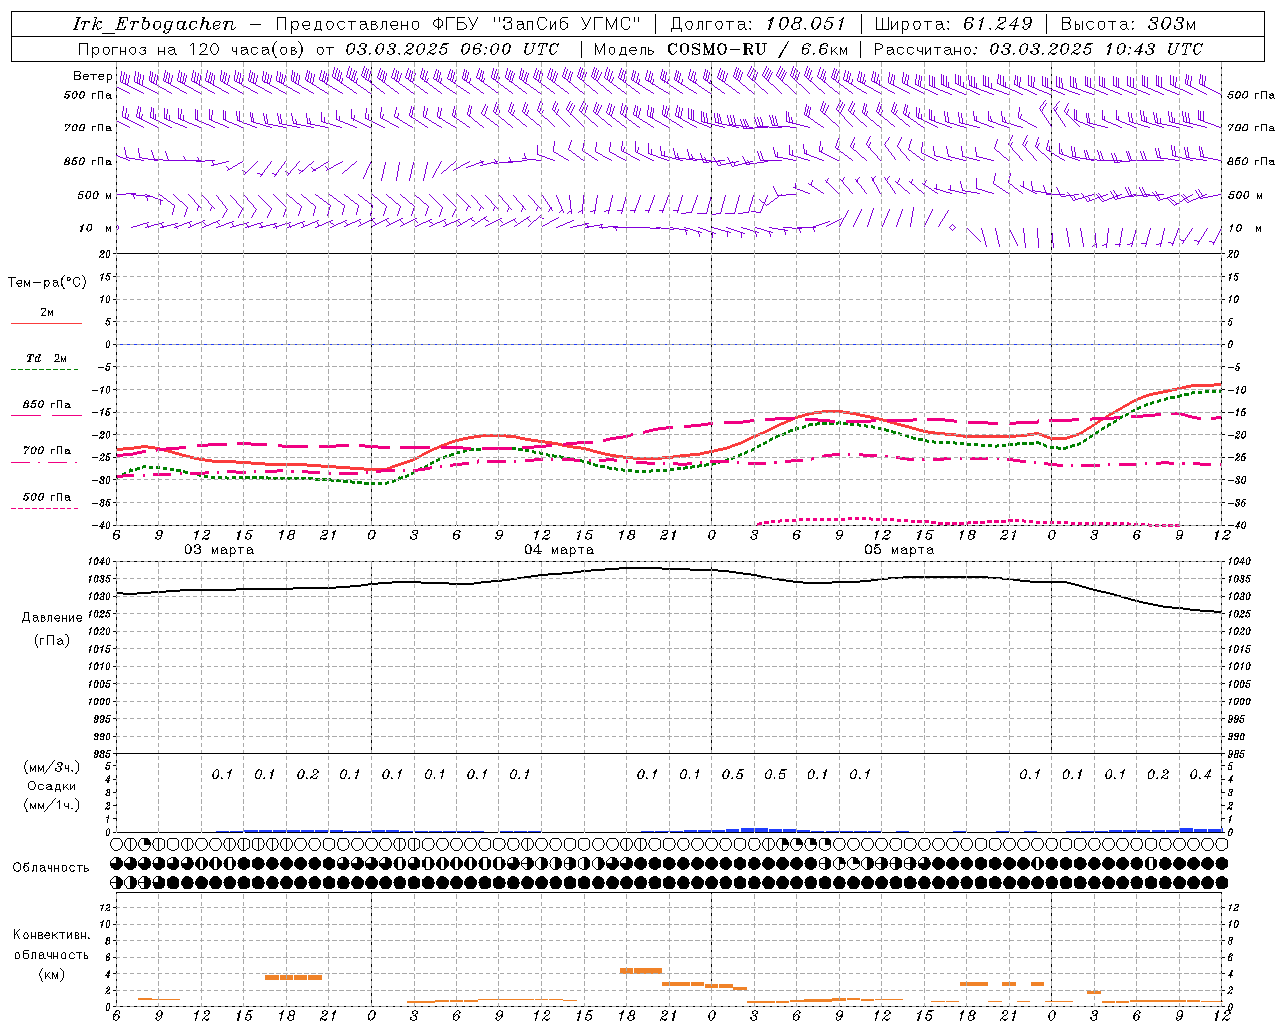Select the Td 2м dew point legend entry
The width and height of the screenshot is (1280, 1024).
point(47,358)
